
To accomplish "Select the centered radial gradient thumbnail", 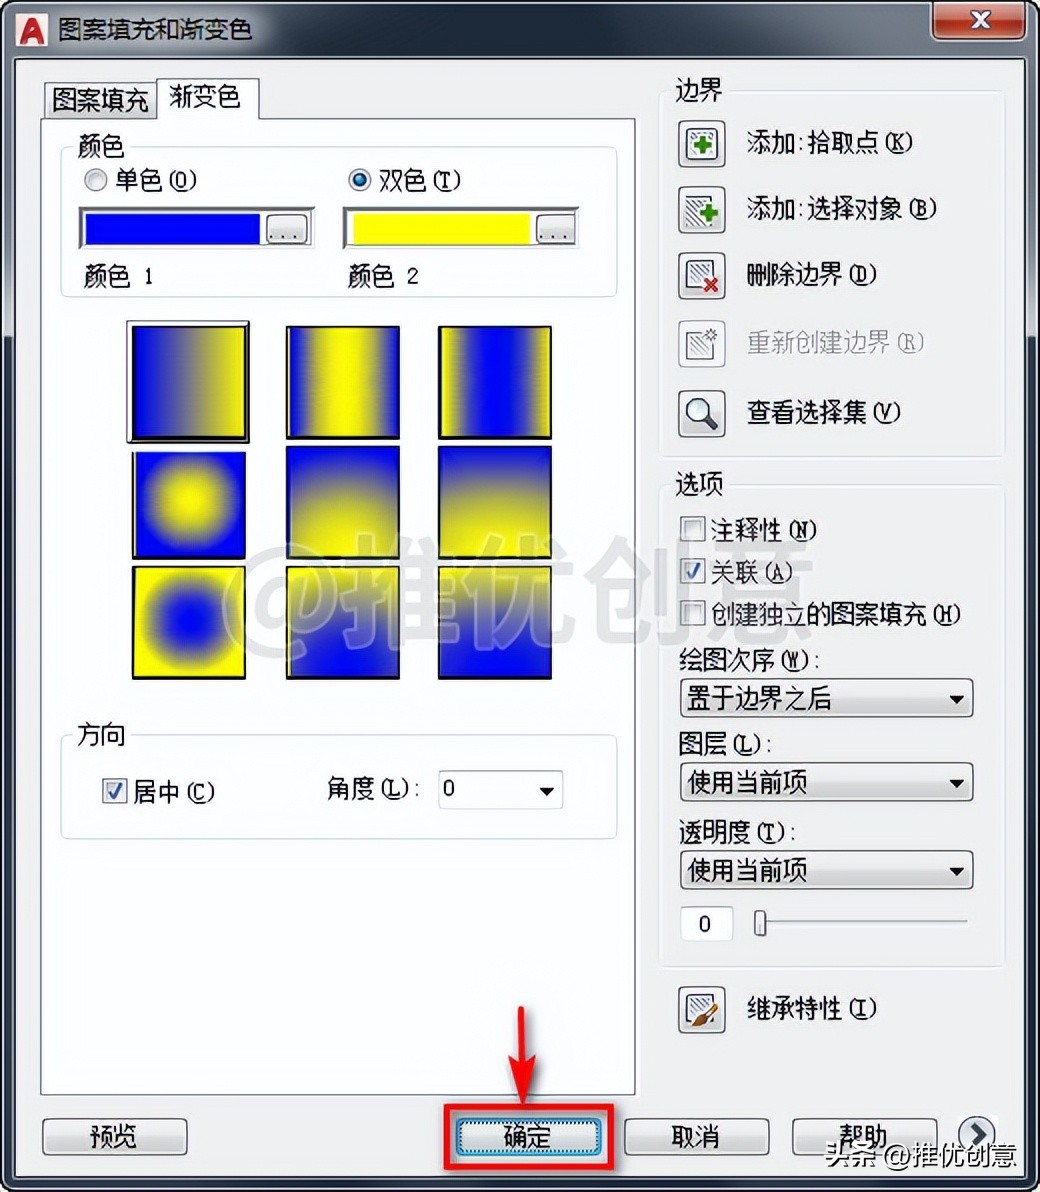I will tap(188, 505).
